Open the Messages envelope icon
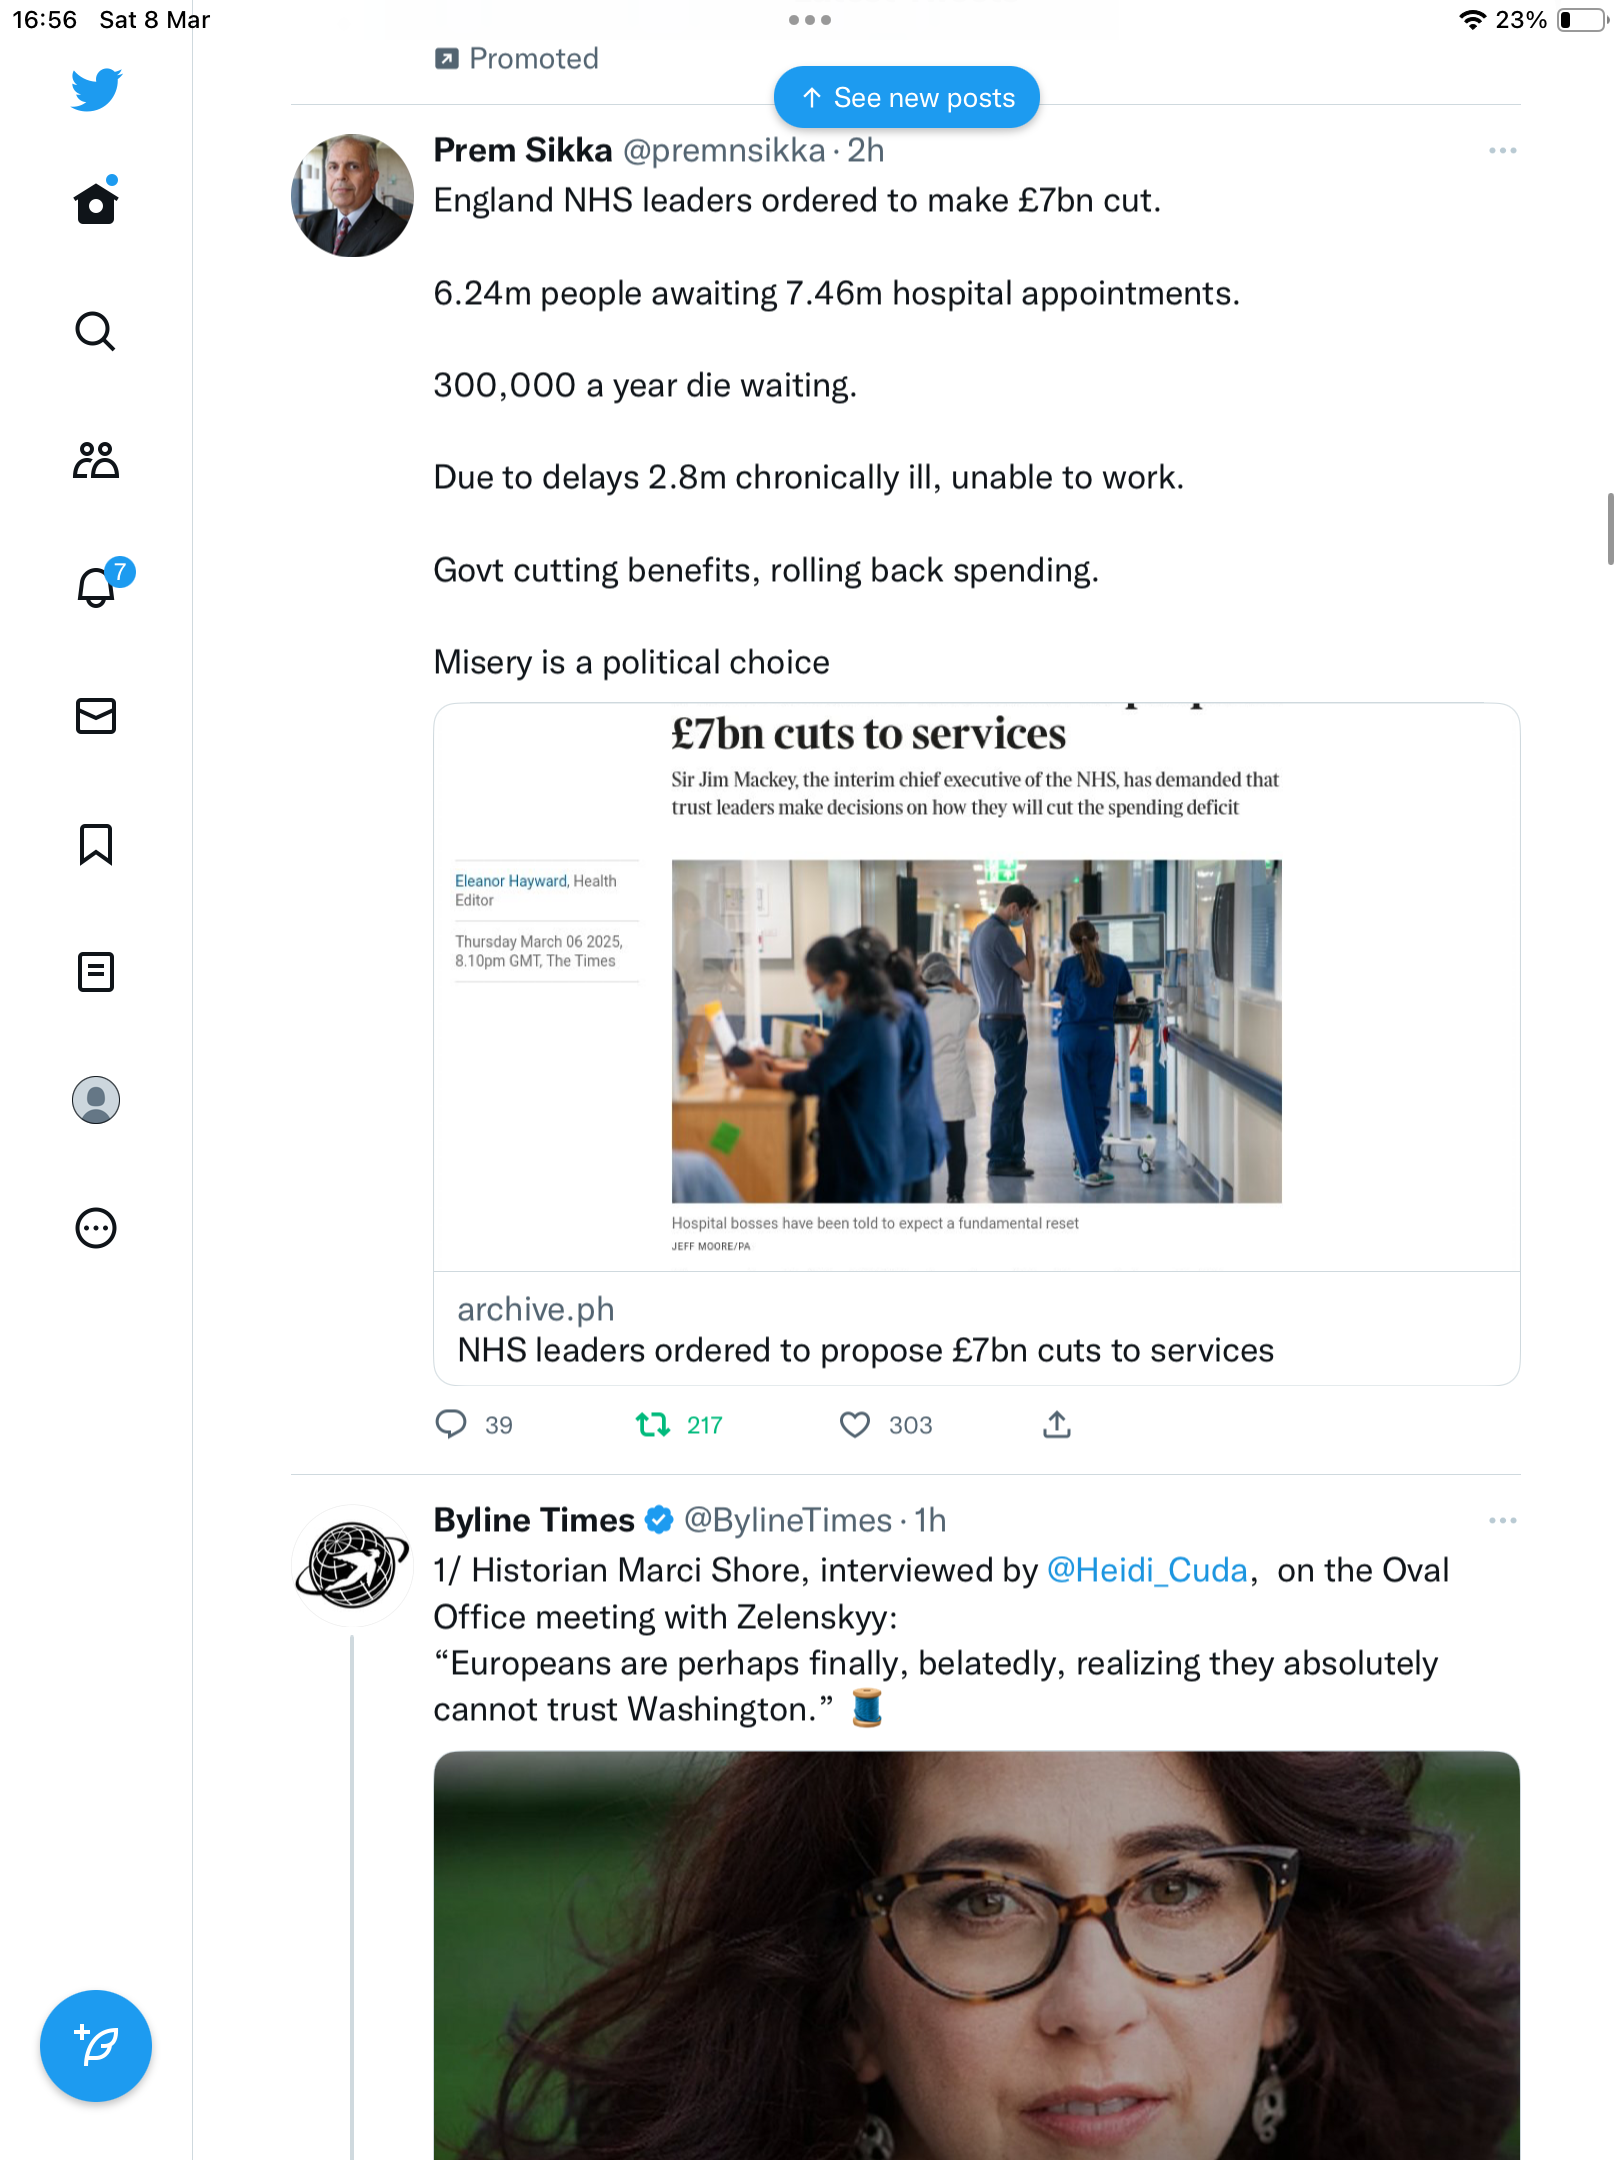This screenshot has height=2160, width=1620. click(96, 716)
